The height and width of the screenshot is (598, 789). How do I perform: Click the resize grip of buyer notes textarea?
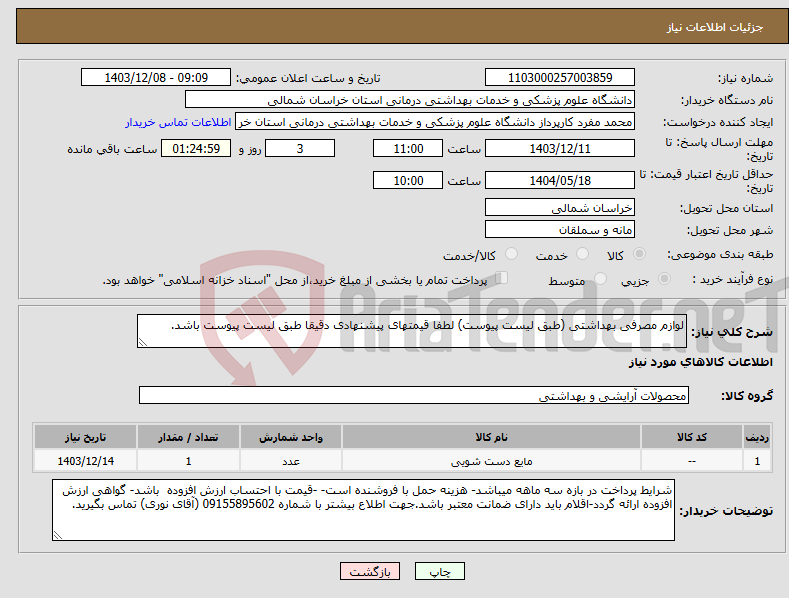(x=58, y=535)
